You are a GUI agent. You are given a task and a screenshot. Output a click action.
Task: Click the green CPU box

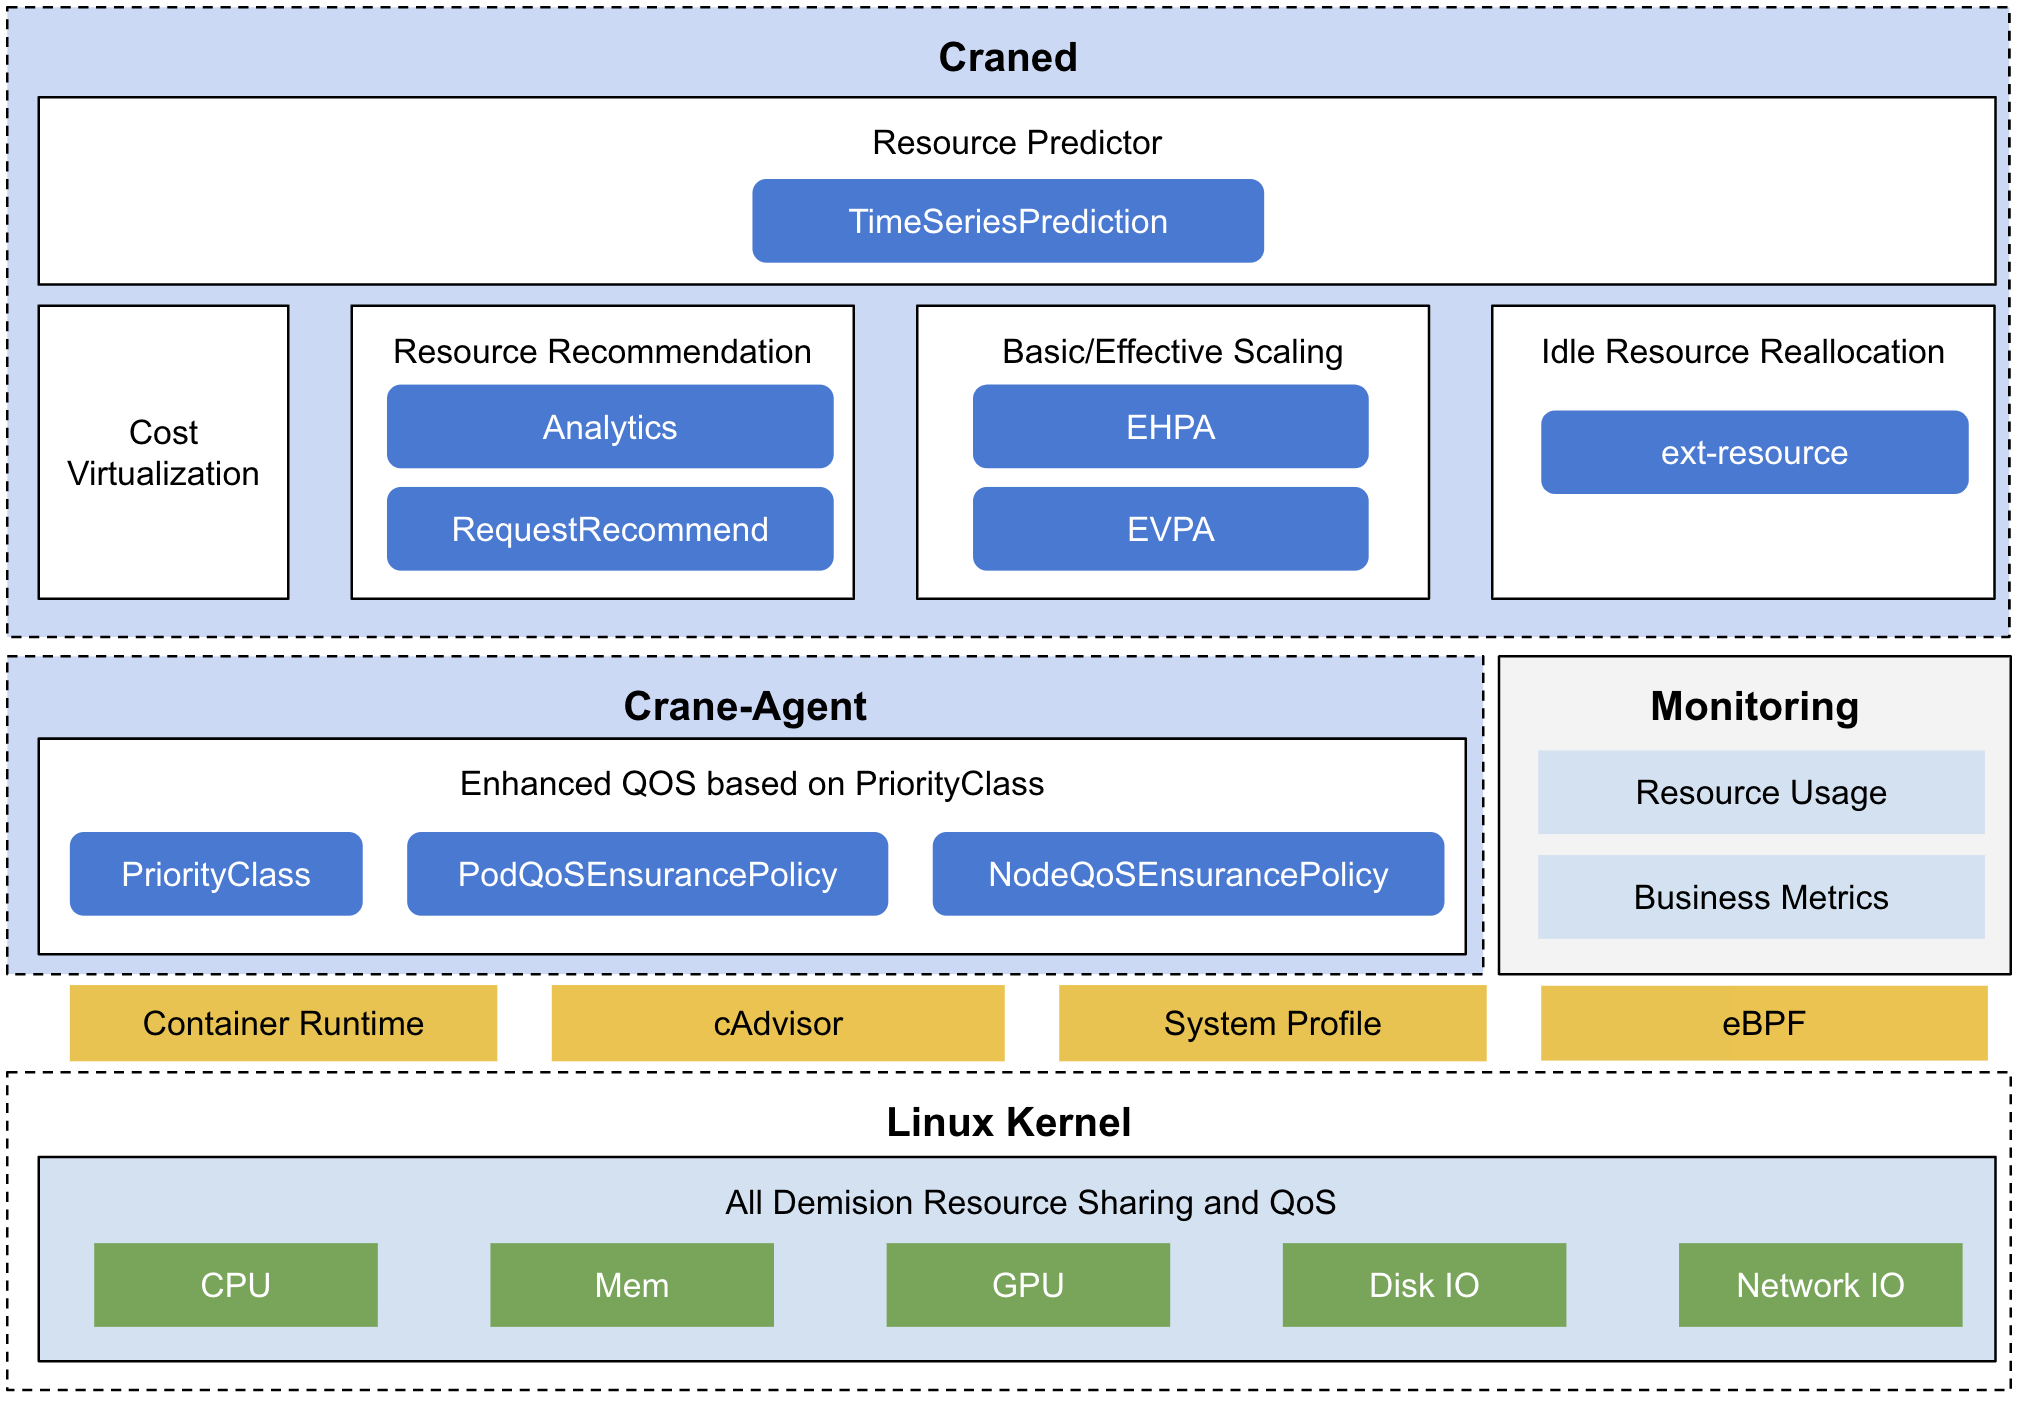pyautogui.click(x=235, y=1285)
